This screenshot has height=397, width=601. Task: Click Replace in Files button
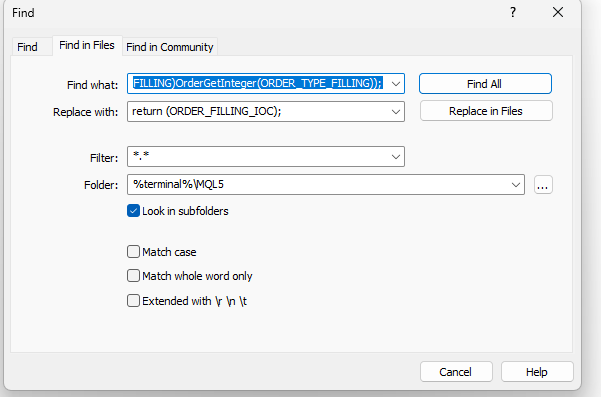[x=486, y=111]
